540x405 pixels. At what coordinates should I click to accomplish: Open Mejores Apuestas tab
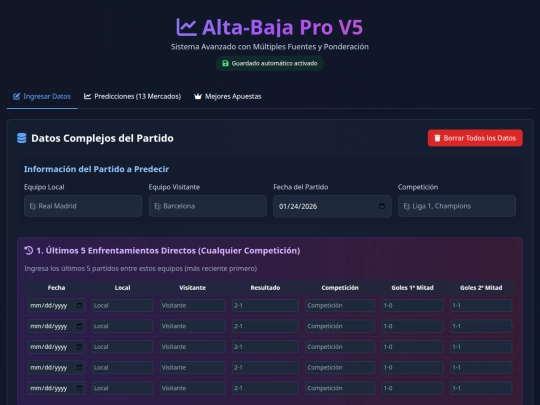point(228,97)
